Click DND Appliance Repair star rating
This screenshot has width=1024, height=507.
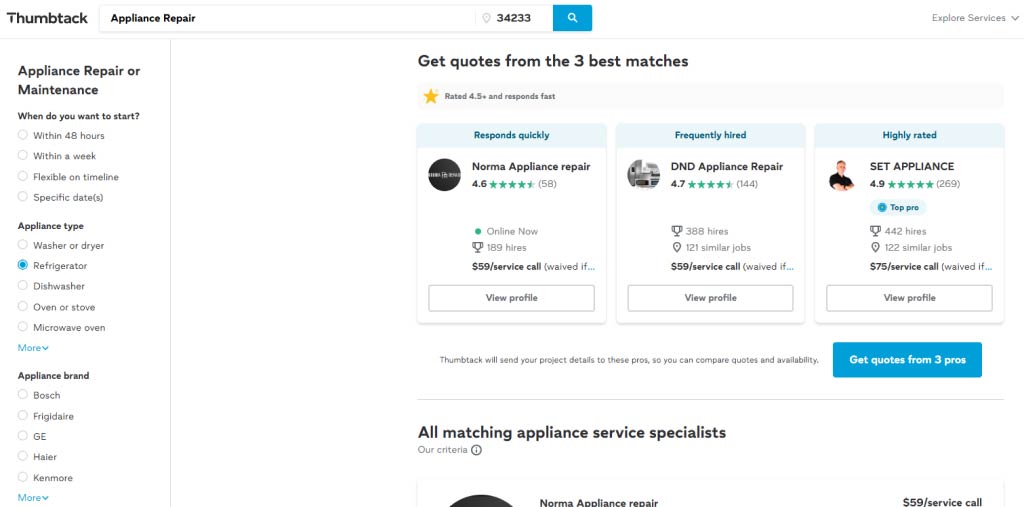tap(711, 184)
